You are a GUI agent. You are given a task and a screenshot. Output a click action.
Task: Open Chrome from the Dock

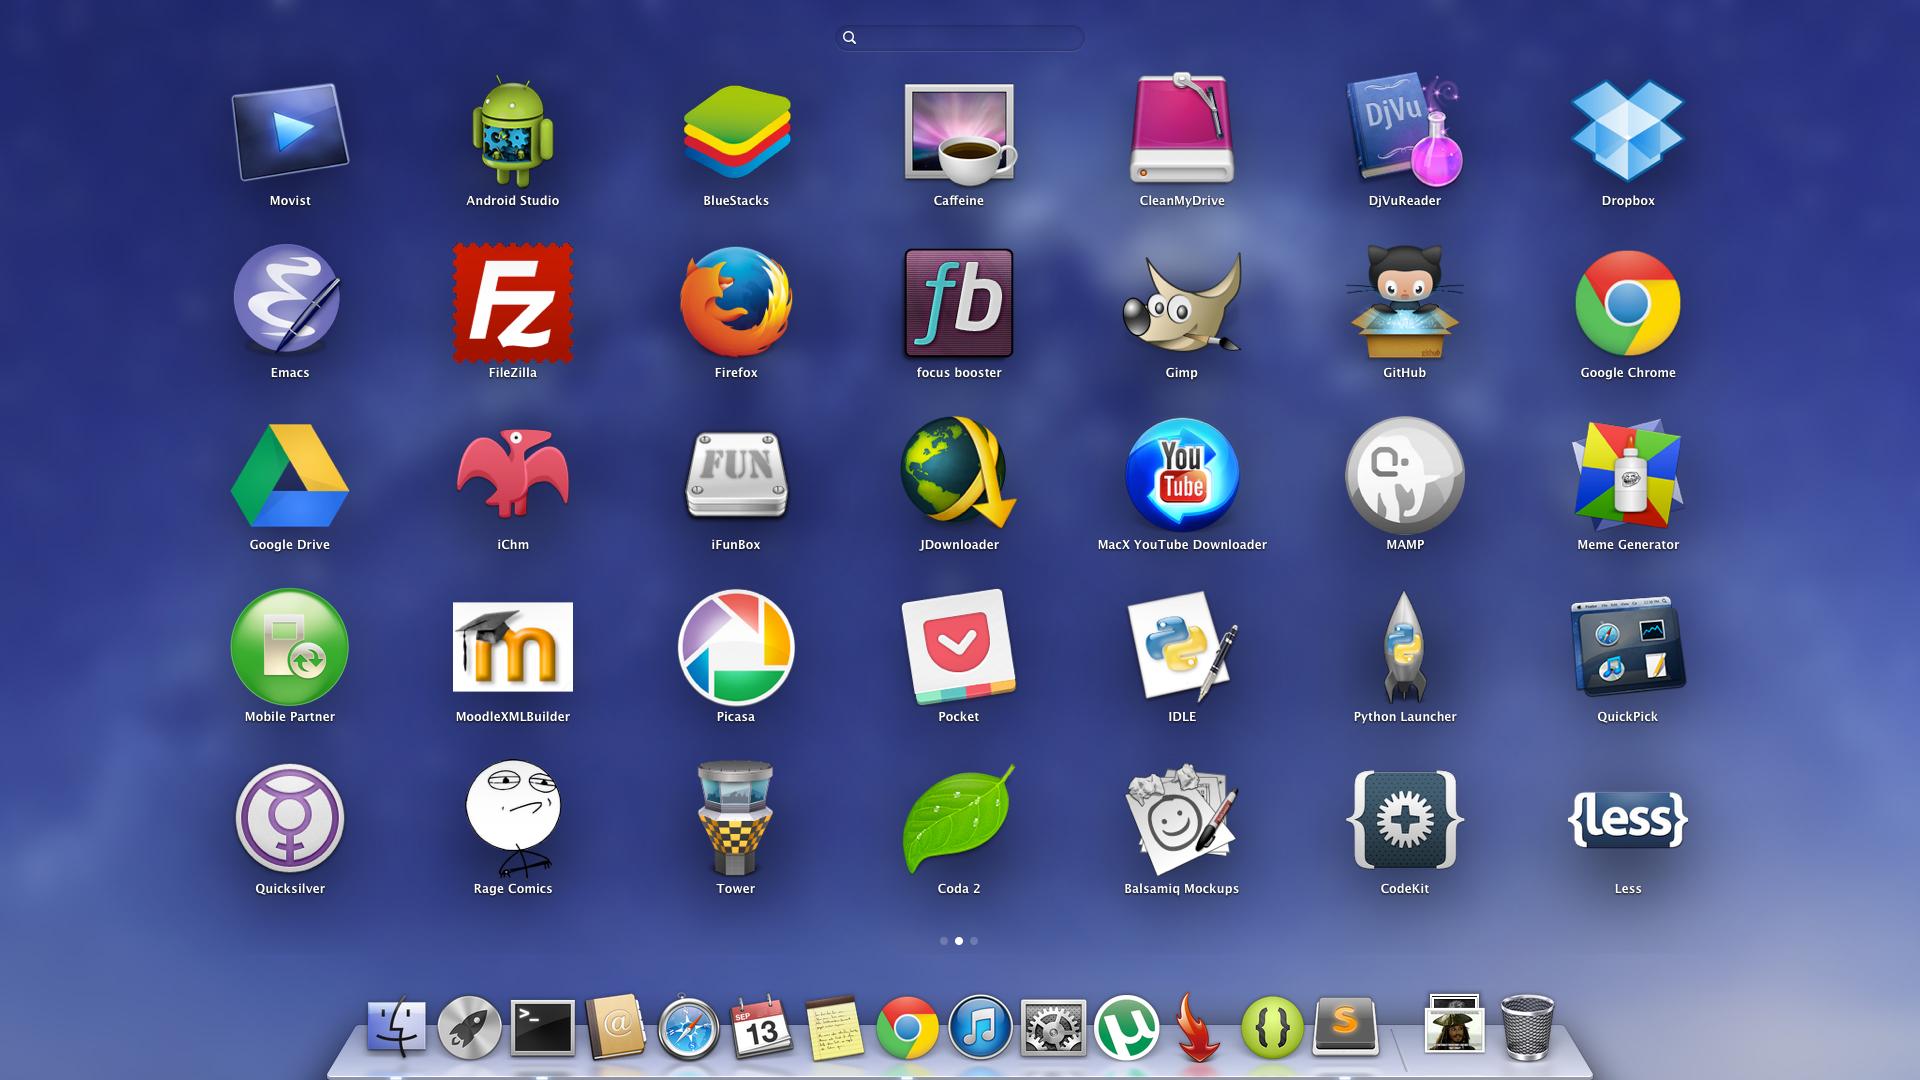click(908, 1028)
